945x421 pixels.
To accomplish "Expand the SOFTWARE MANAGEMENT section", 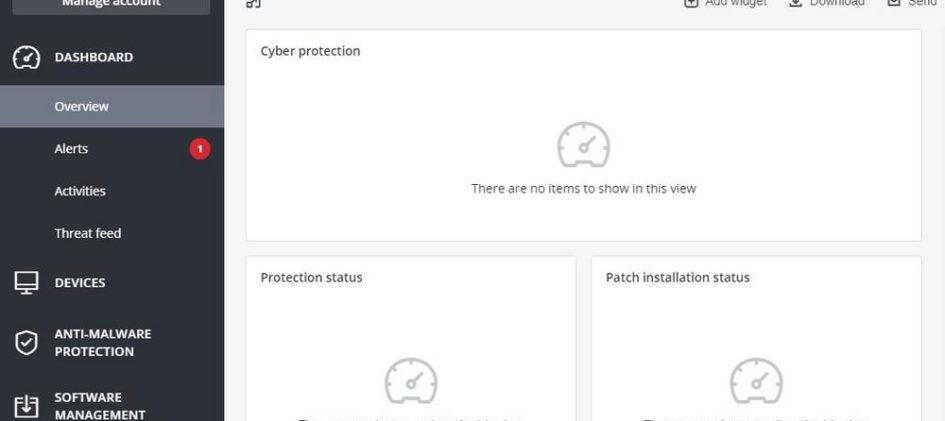I will [x=100, y=406].
